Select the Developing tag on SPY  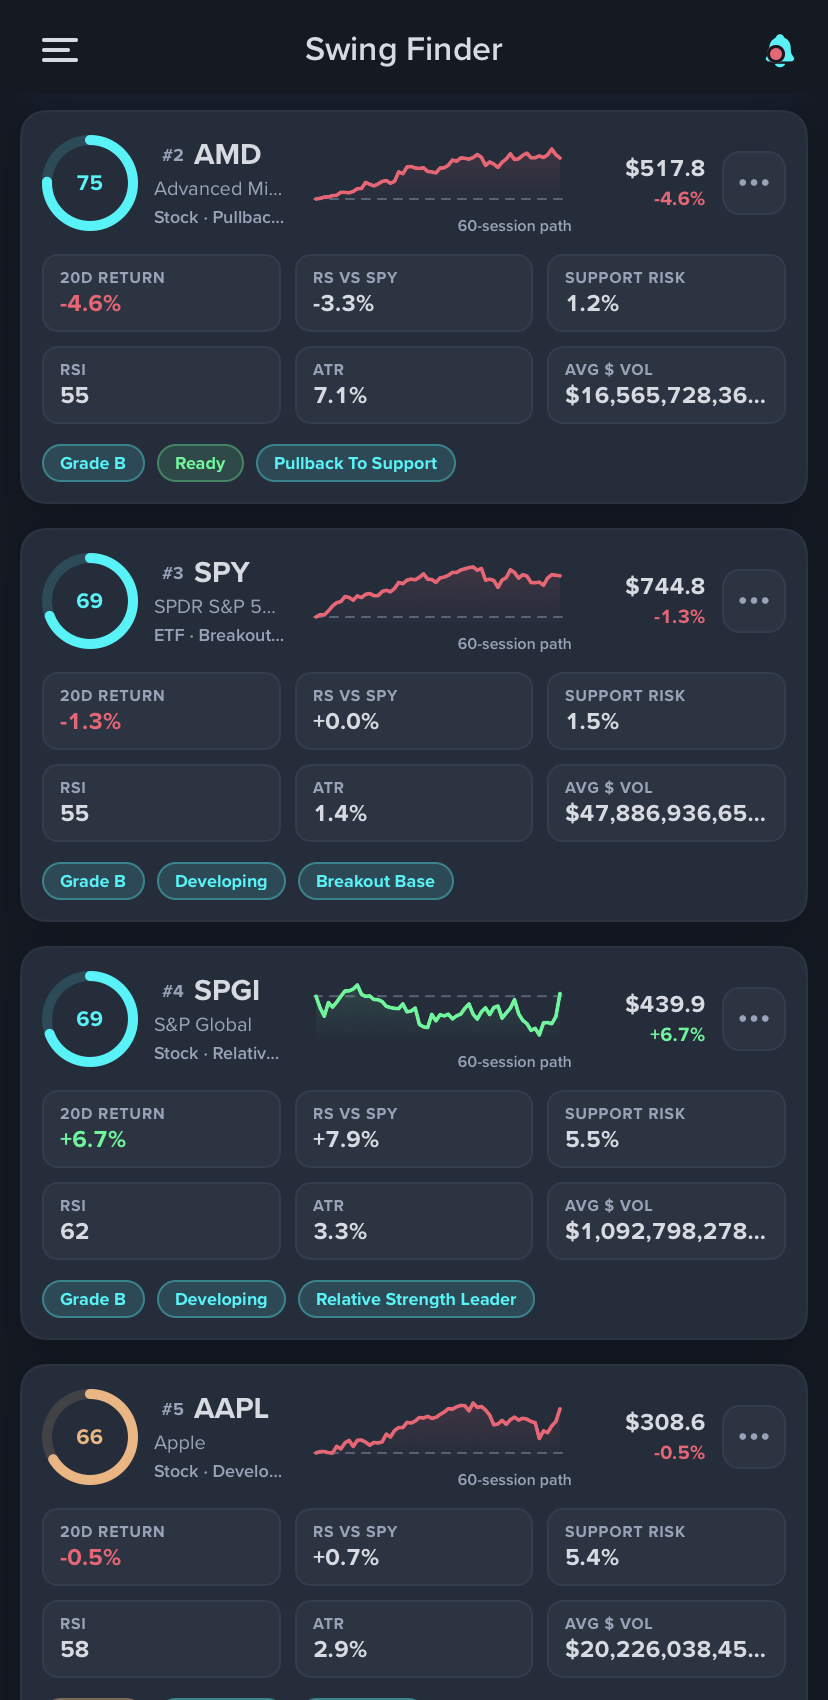tap(221, 881)
